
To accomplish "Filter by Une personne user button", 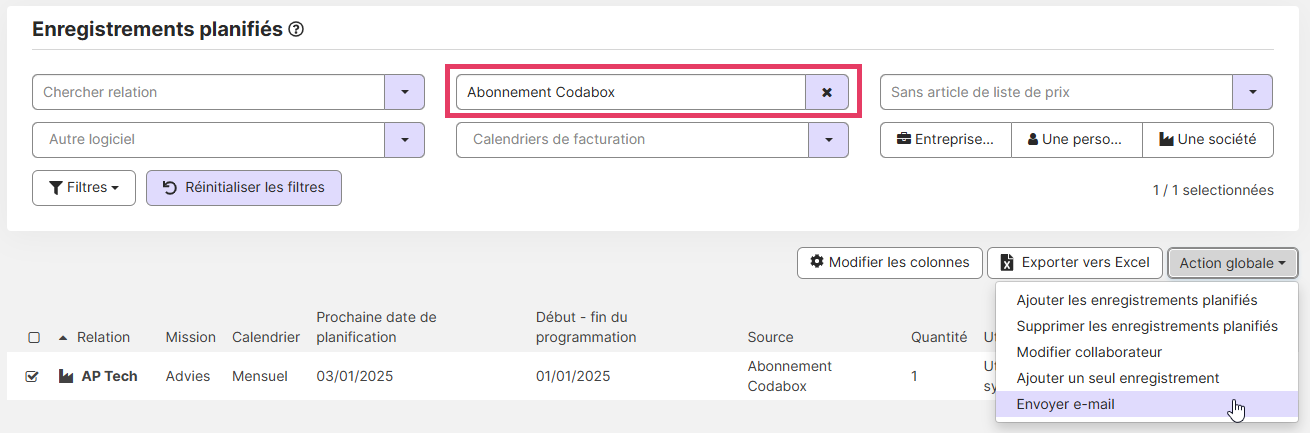I will point(1077,140).
